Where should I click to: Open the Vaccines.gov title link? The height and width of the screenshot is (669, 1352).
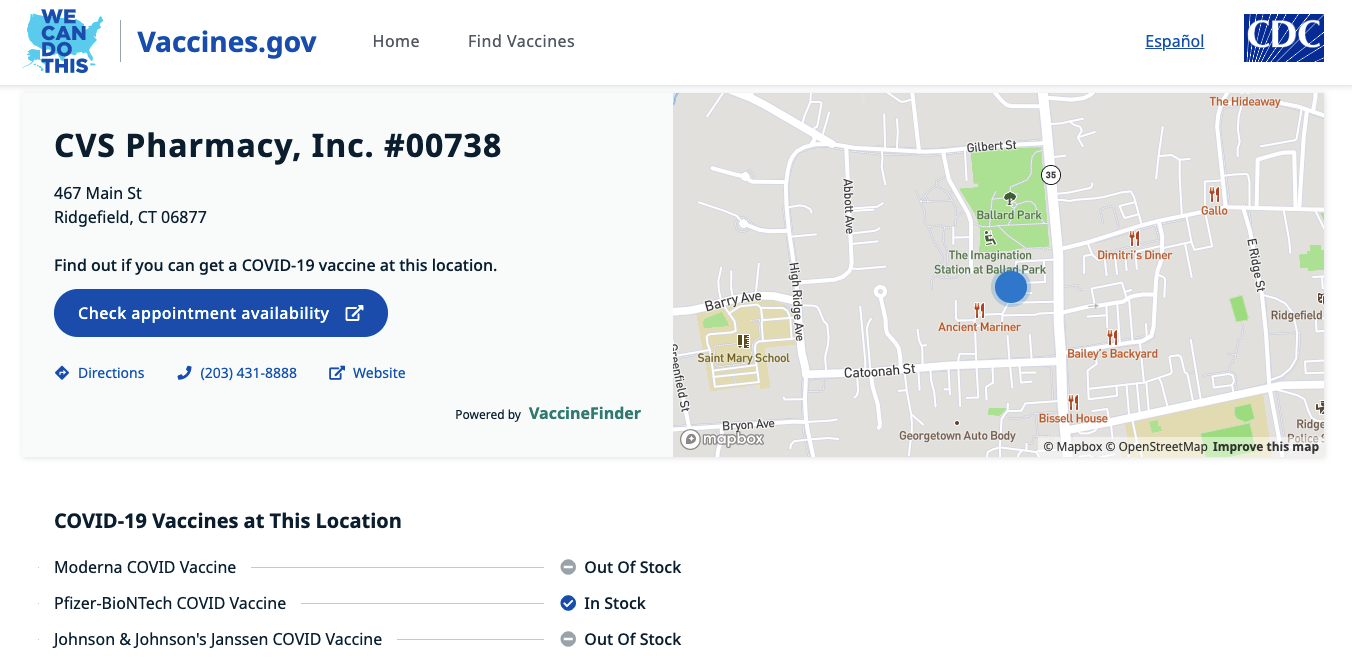point(227,41)
